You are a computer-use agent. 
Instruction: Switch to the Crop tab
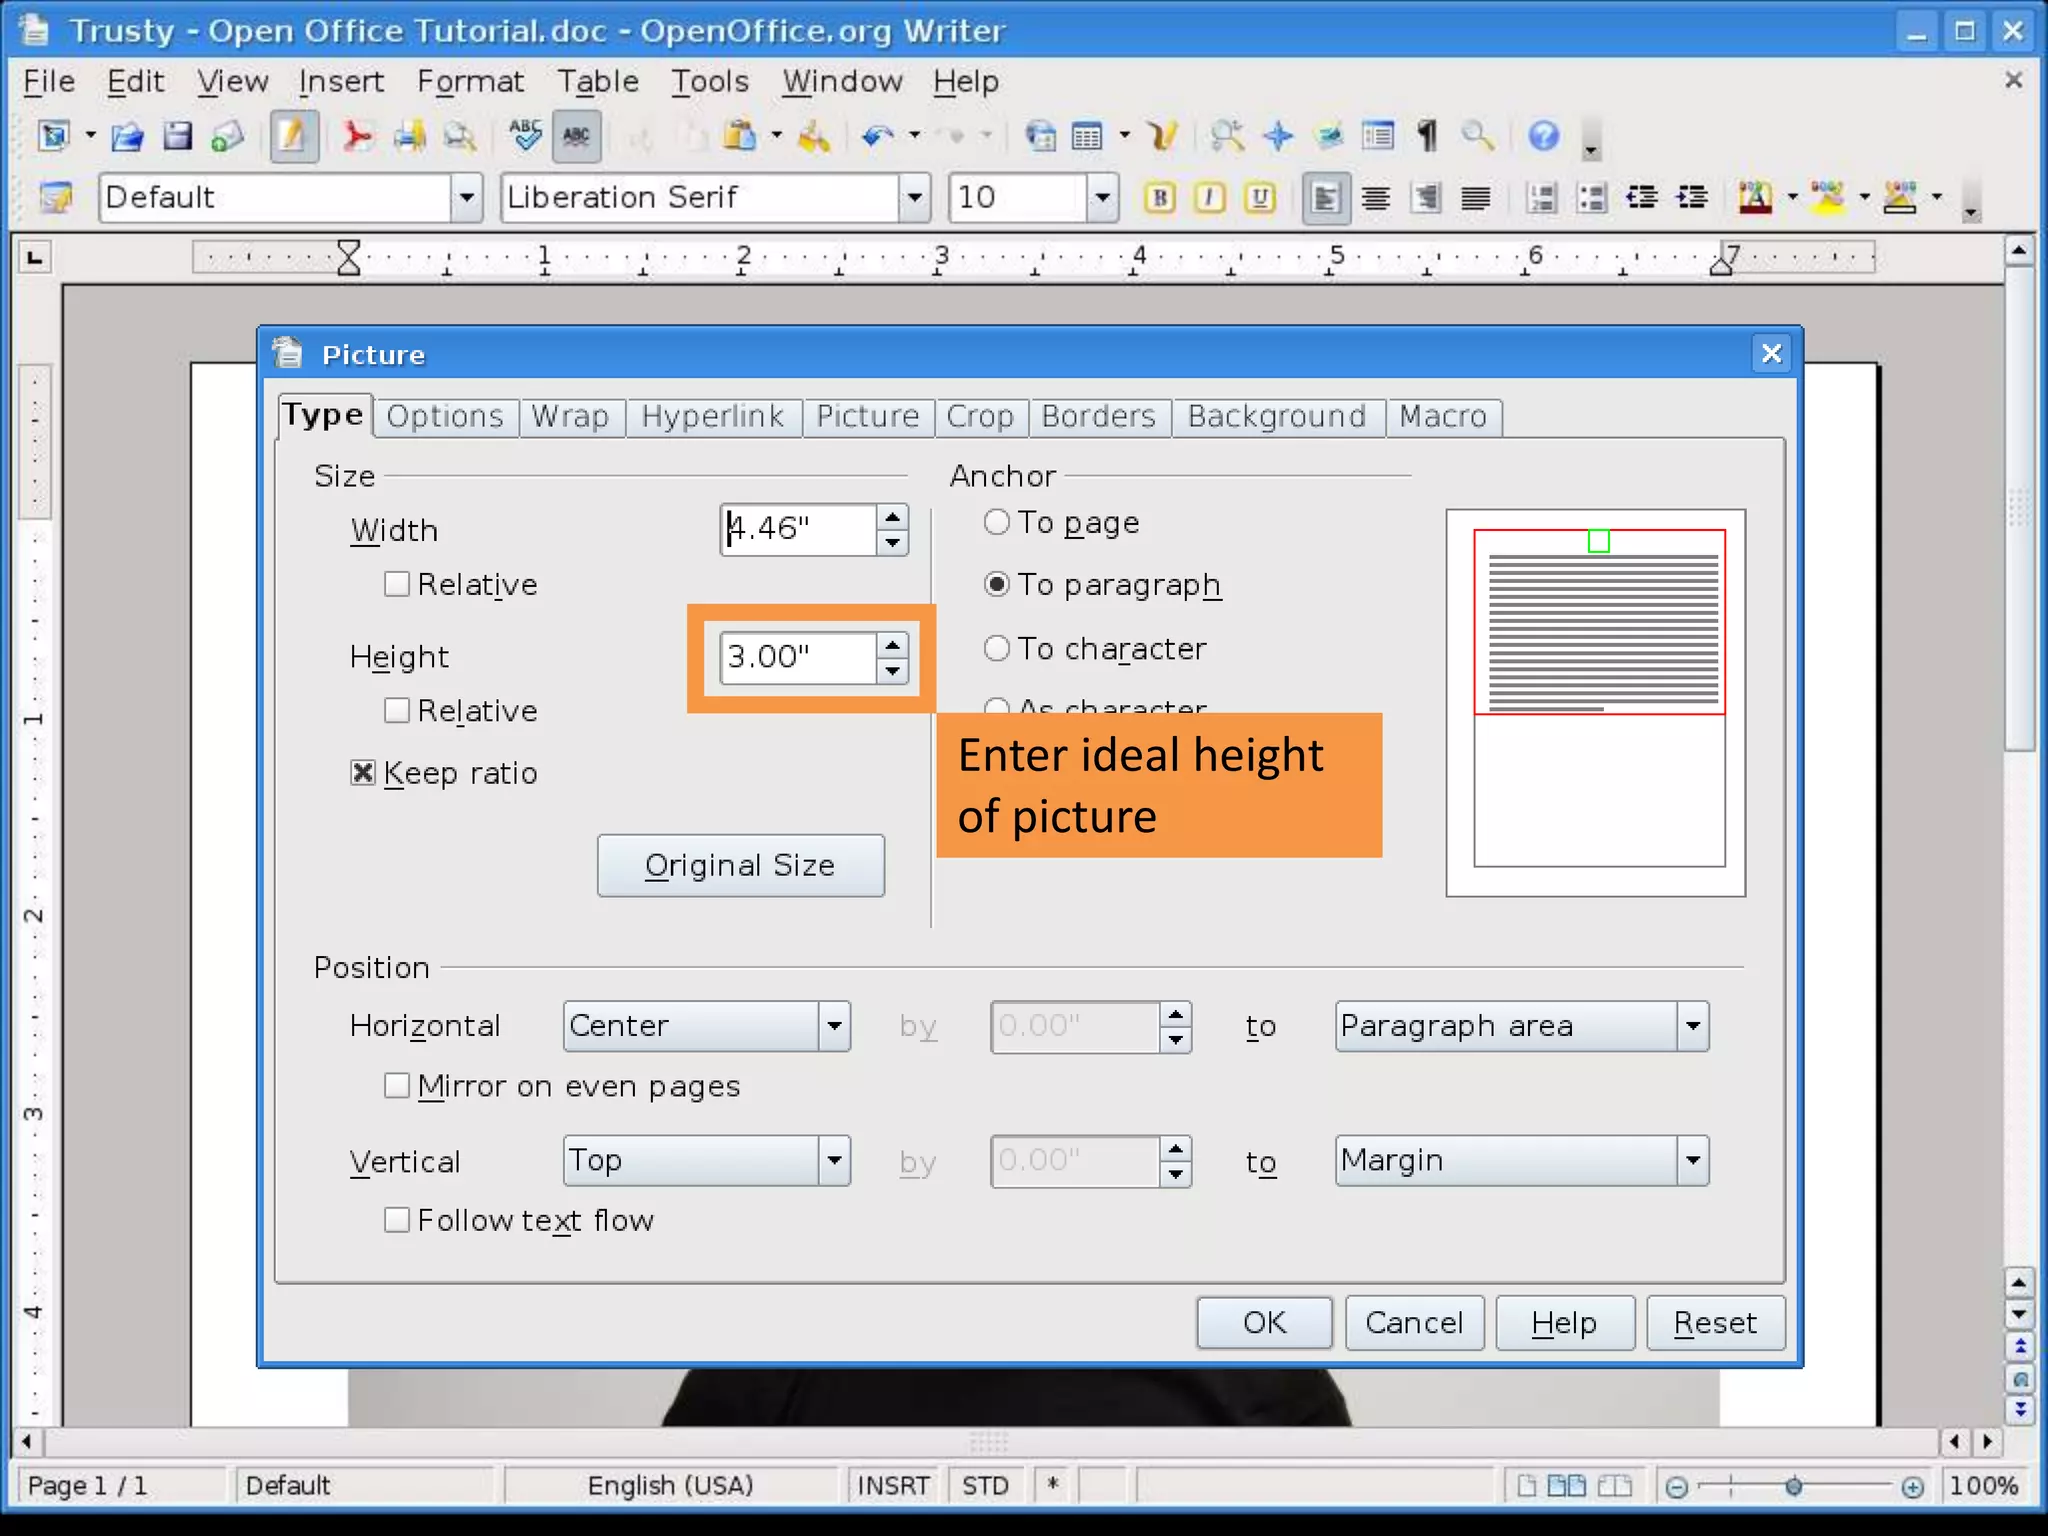pyautogui.click(x=979, y=416)
